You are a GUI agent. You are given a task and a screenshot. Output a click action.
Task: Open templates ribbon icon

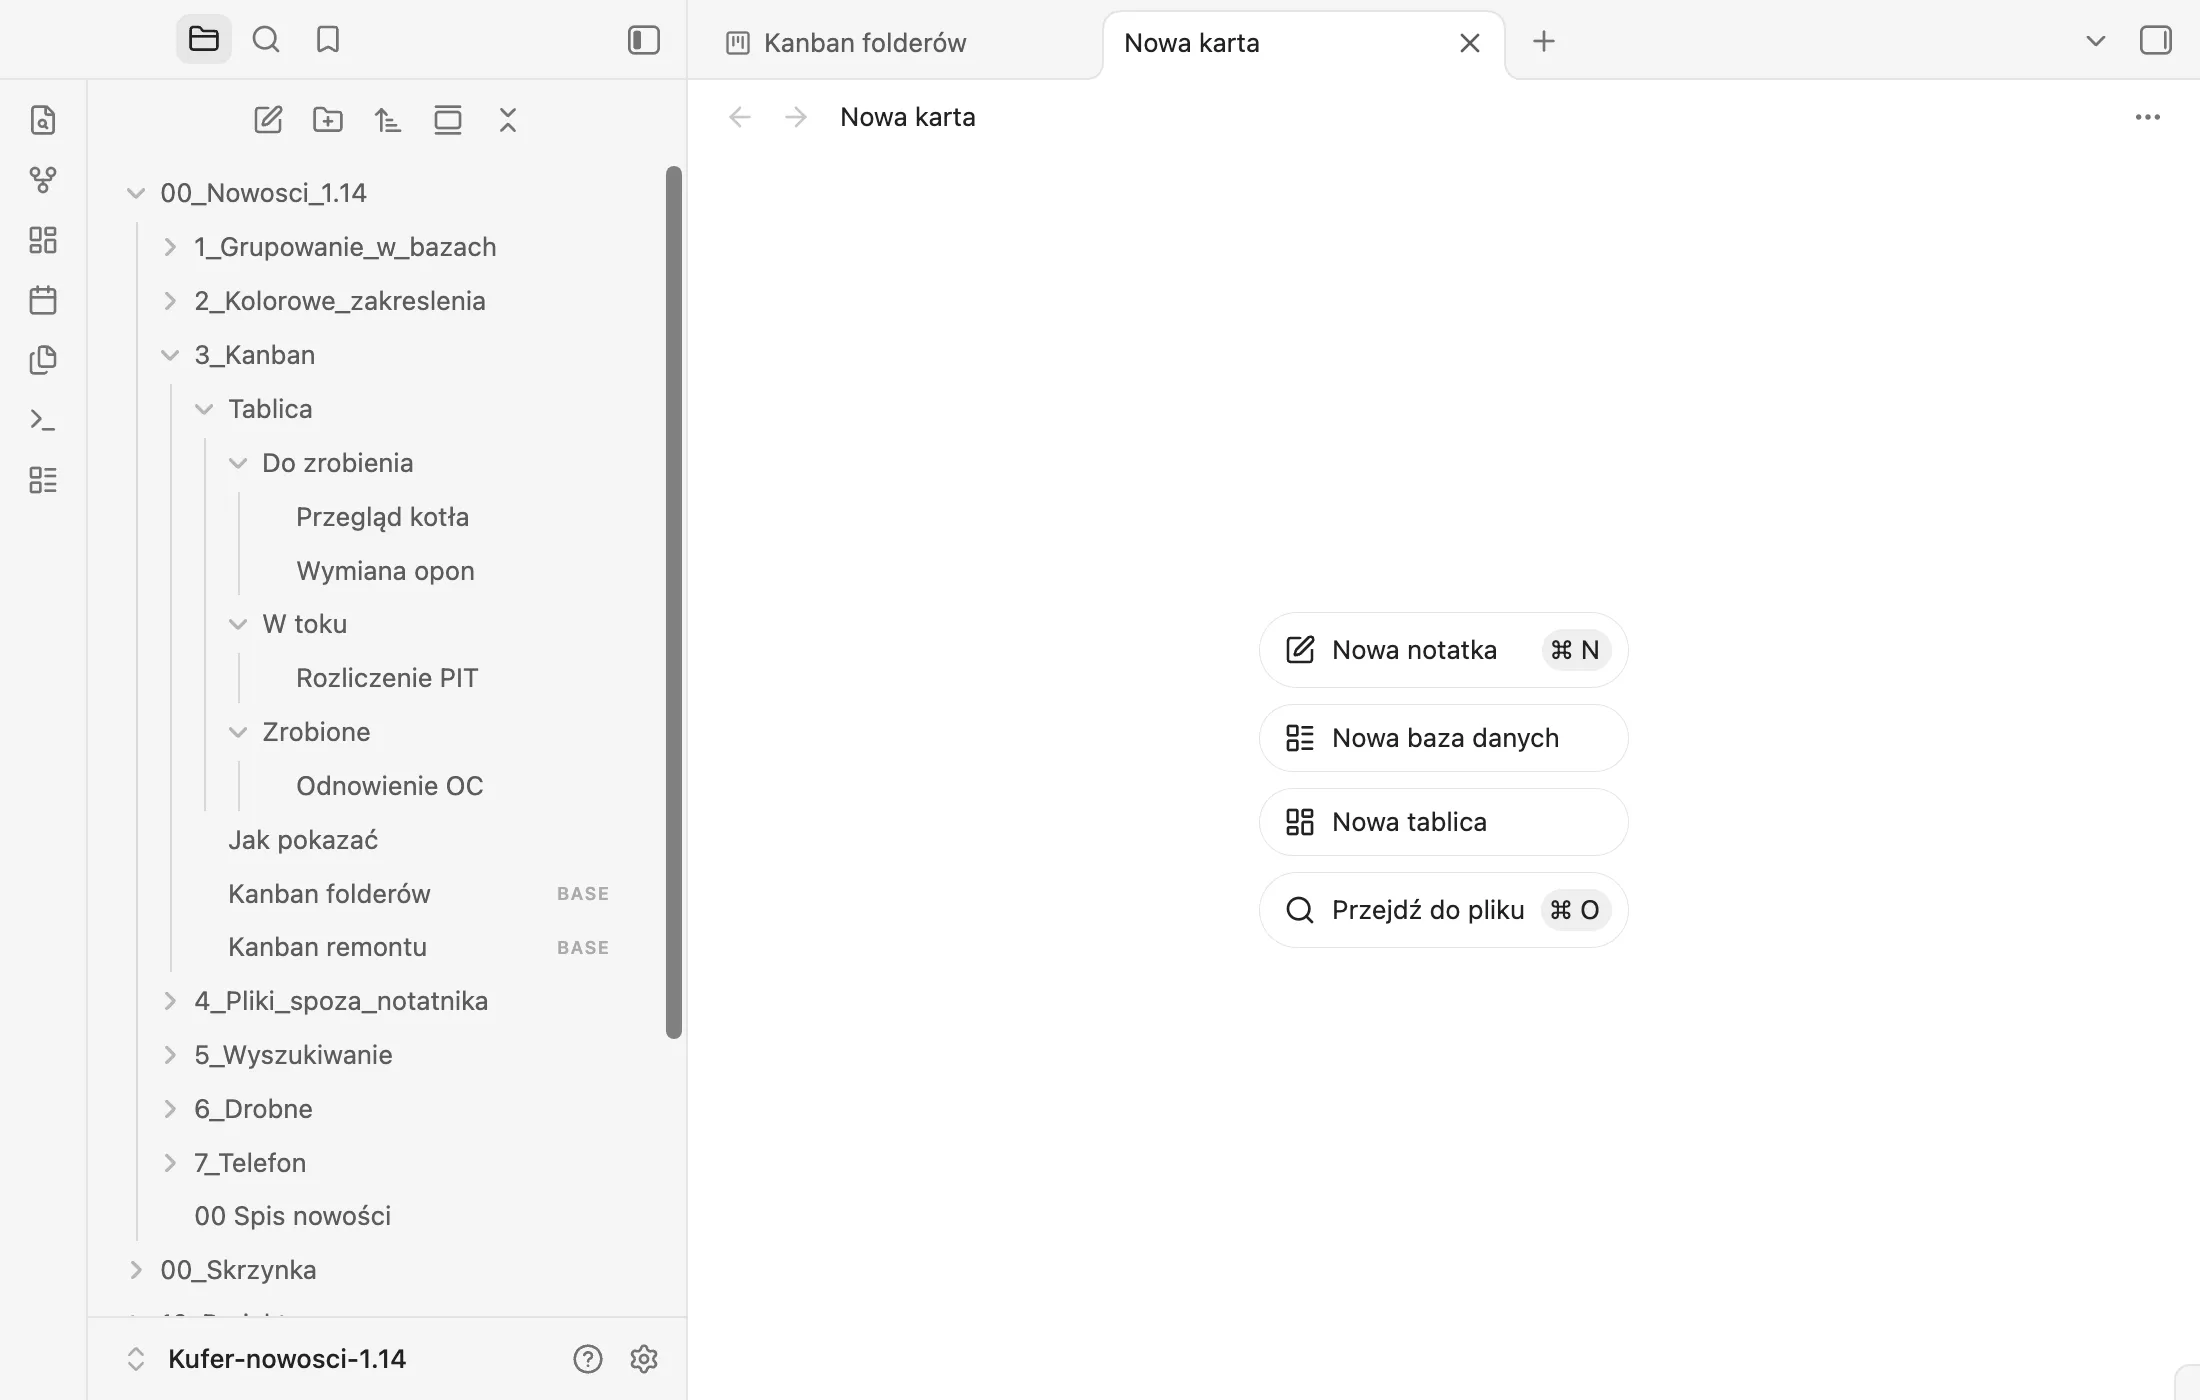coord(43,360)
